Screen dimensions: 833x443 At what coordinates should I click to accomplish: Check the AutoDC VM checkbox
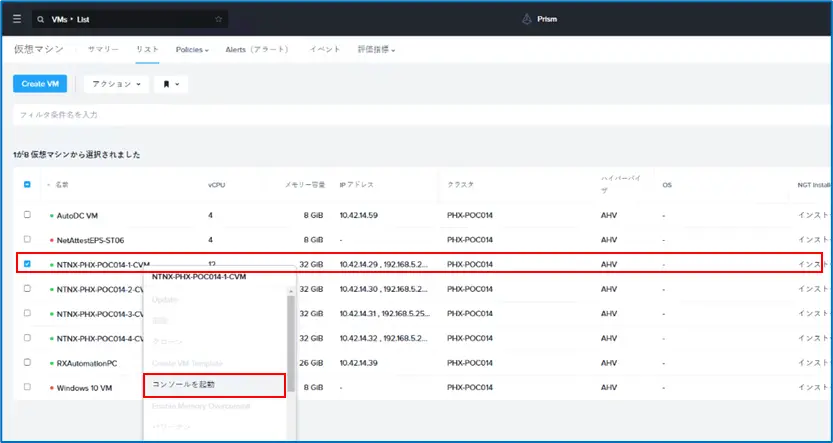(x=27, y=215)
